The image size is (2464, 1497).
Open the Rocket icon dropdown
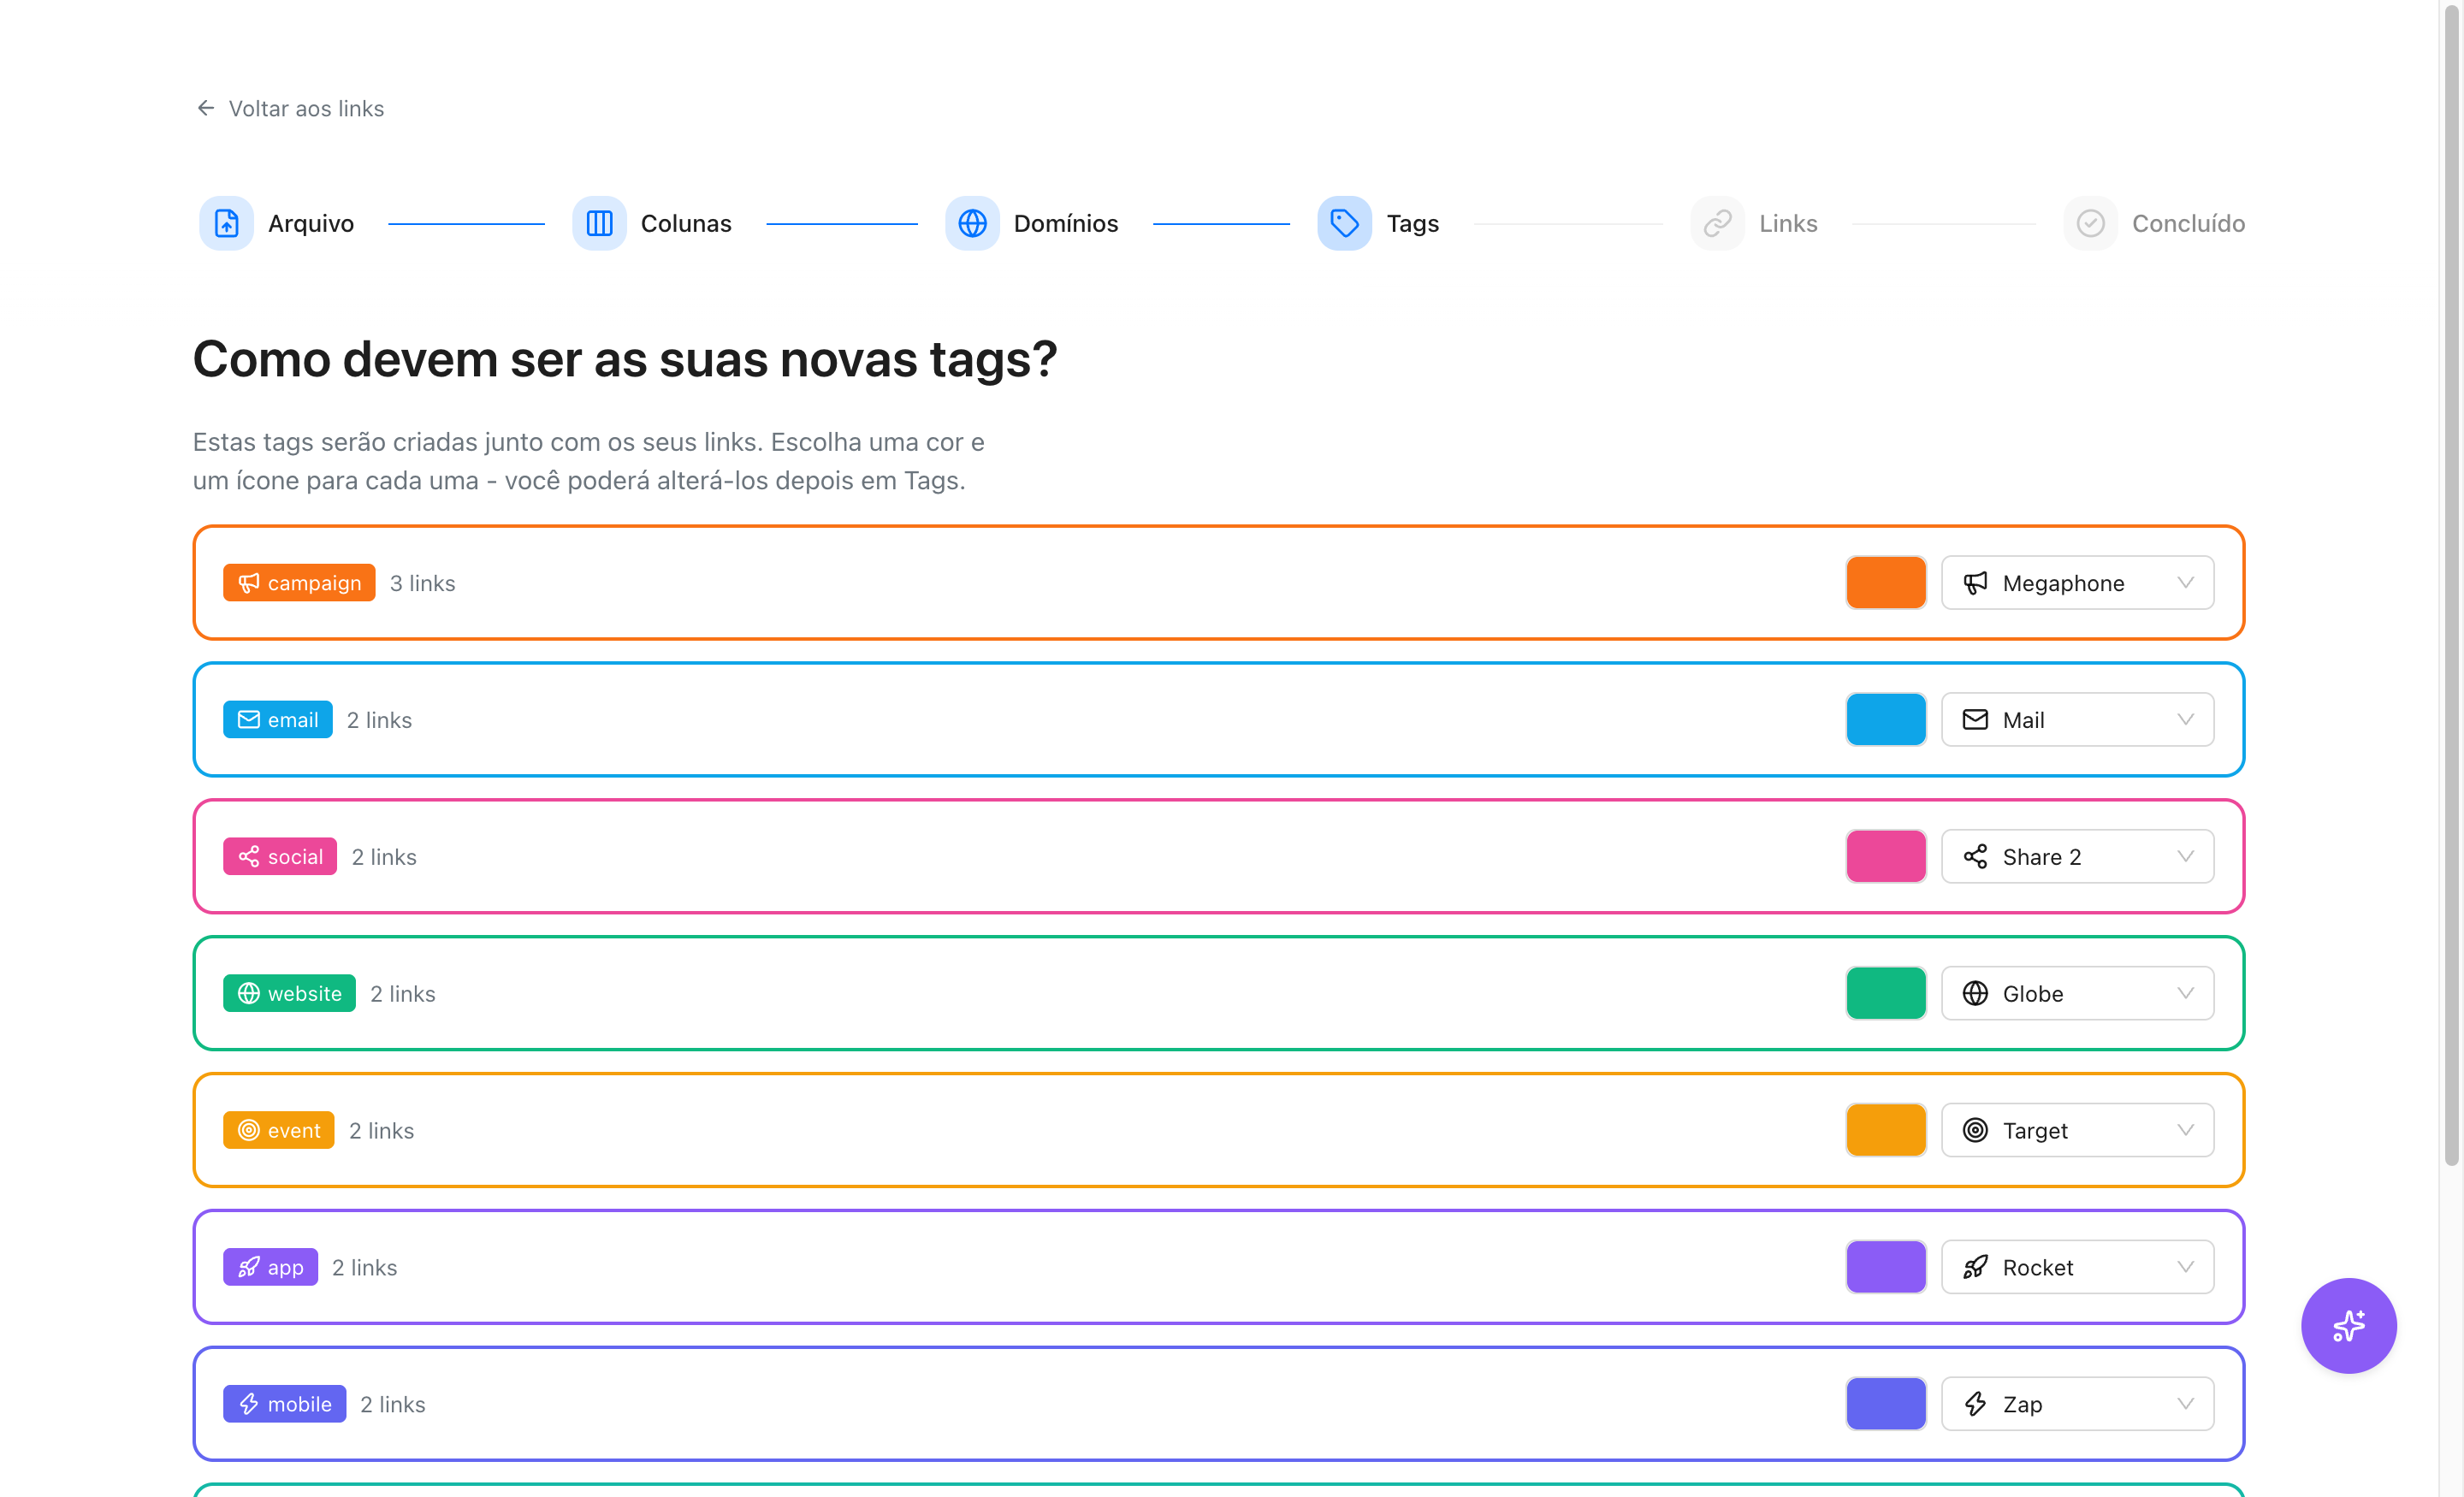2077,1267
